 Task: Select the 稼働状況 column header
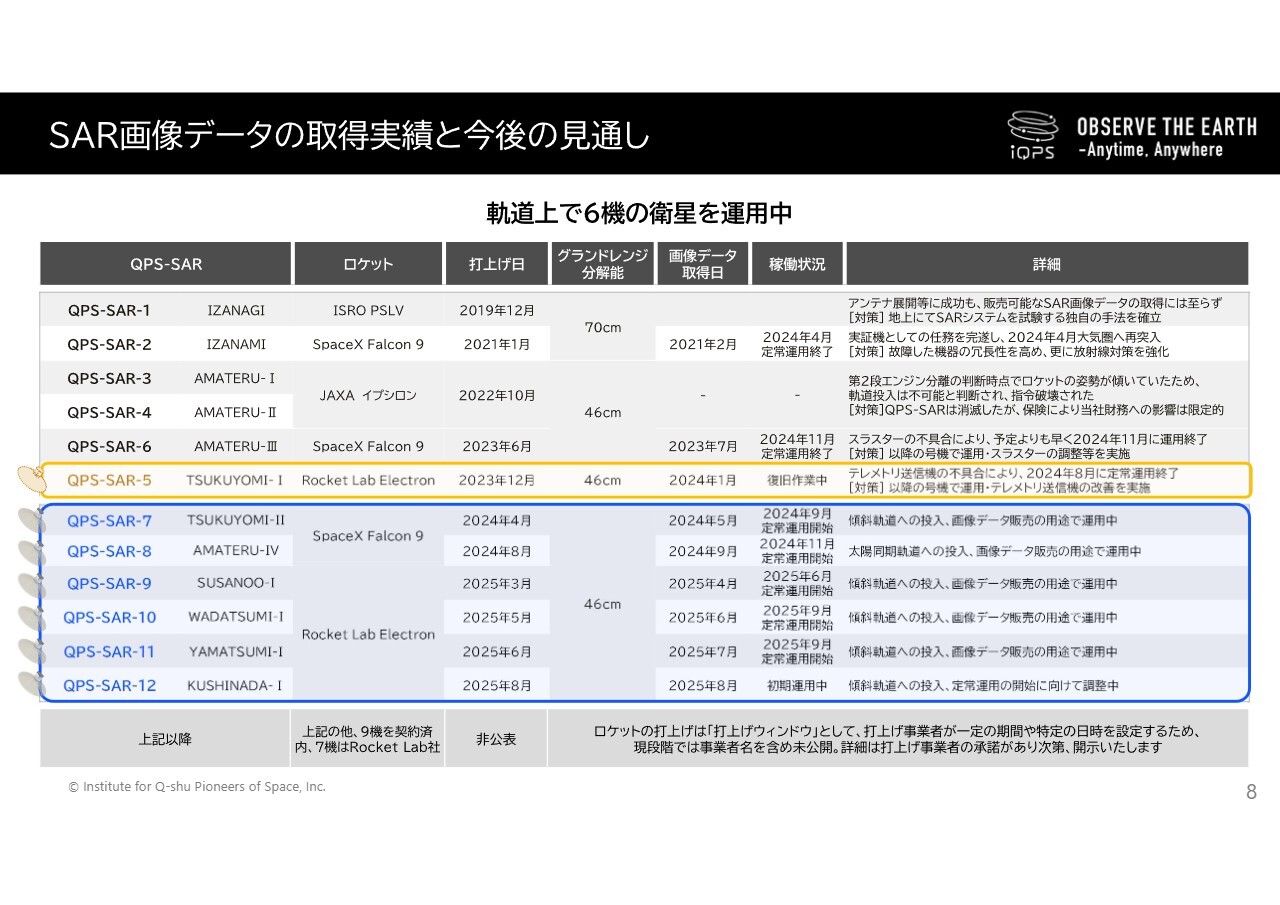(x=797, y=264)
